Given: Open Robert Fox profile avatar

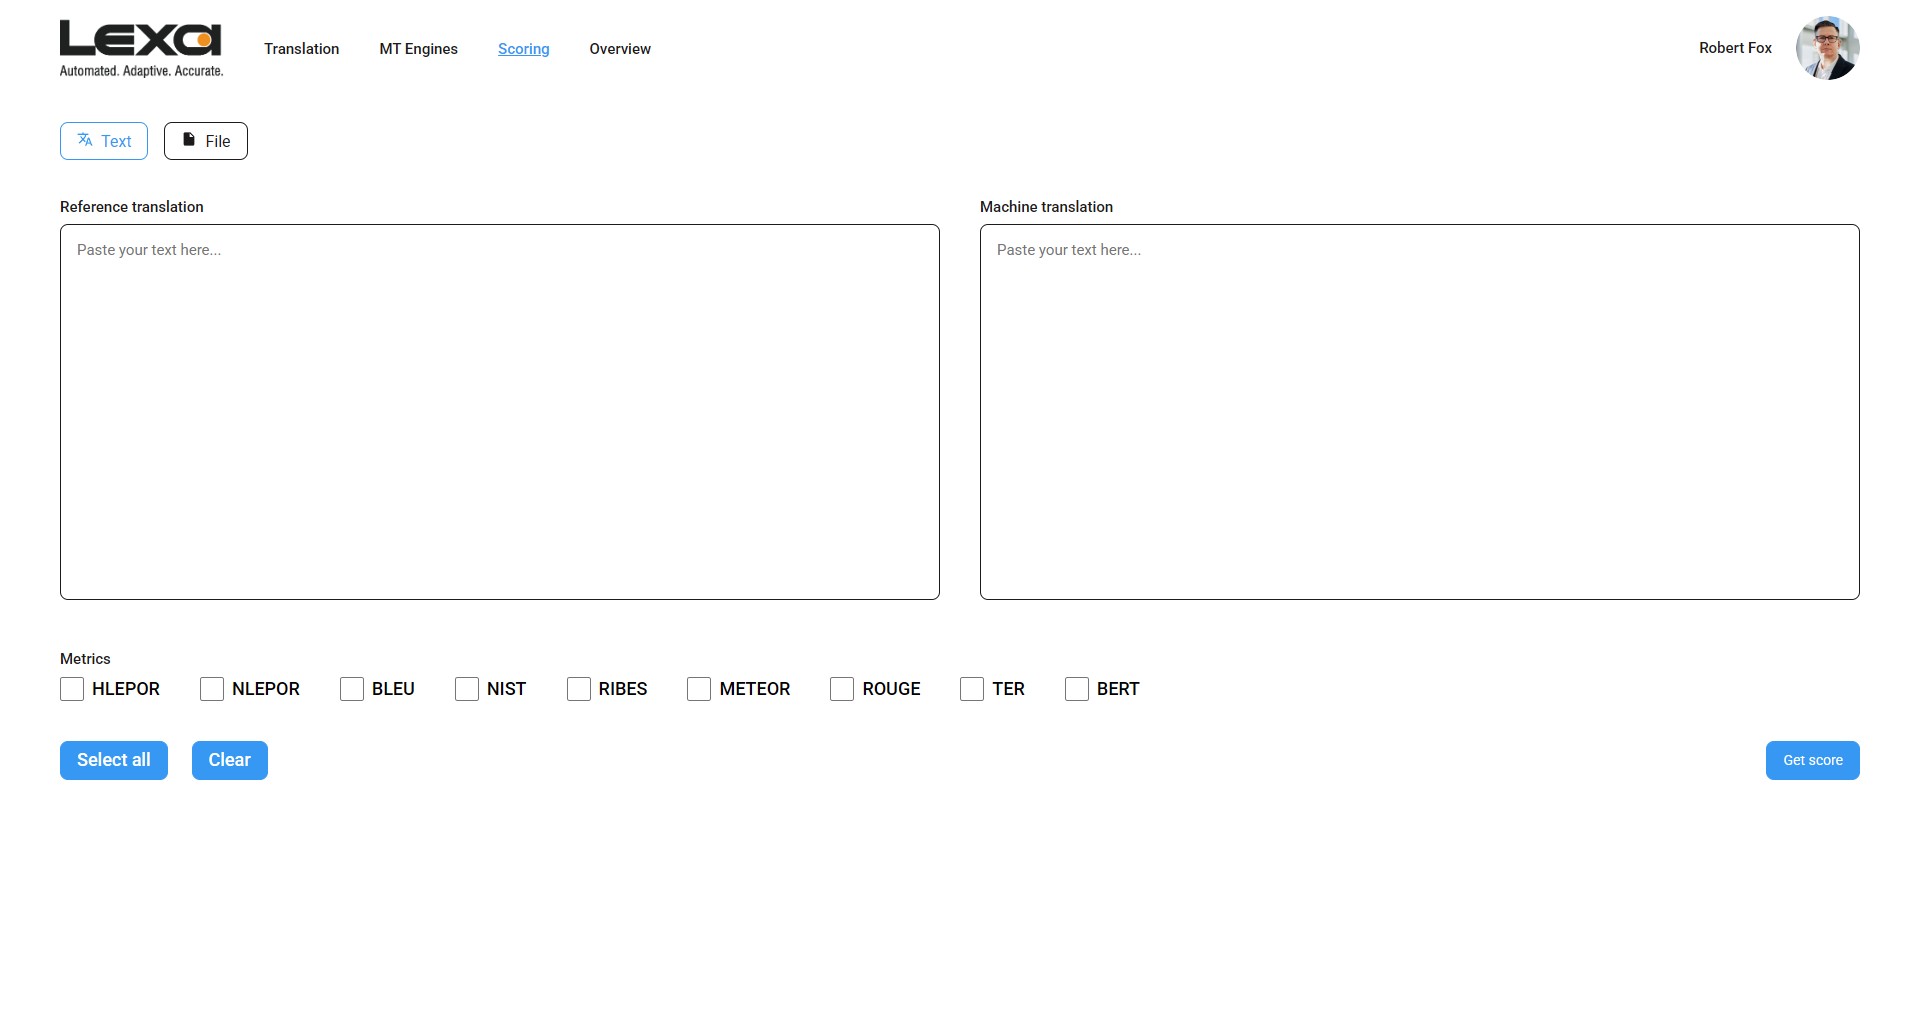Looking at the screenshot, I should click(1826, 48).
